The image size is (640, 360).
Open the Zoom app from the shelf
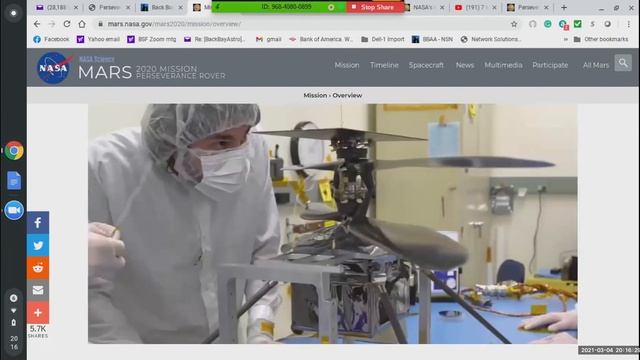coord(14,210)
